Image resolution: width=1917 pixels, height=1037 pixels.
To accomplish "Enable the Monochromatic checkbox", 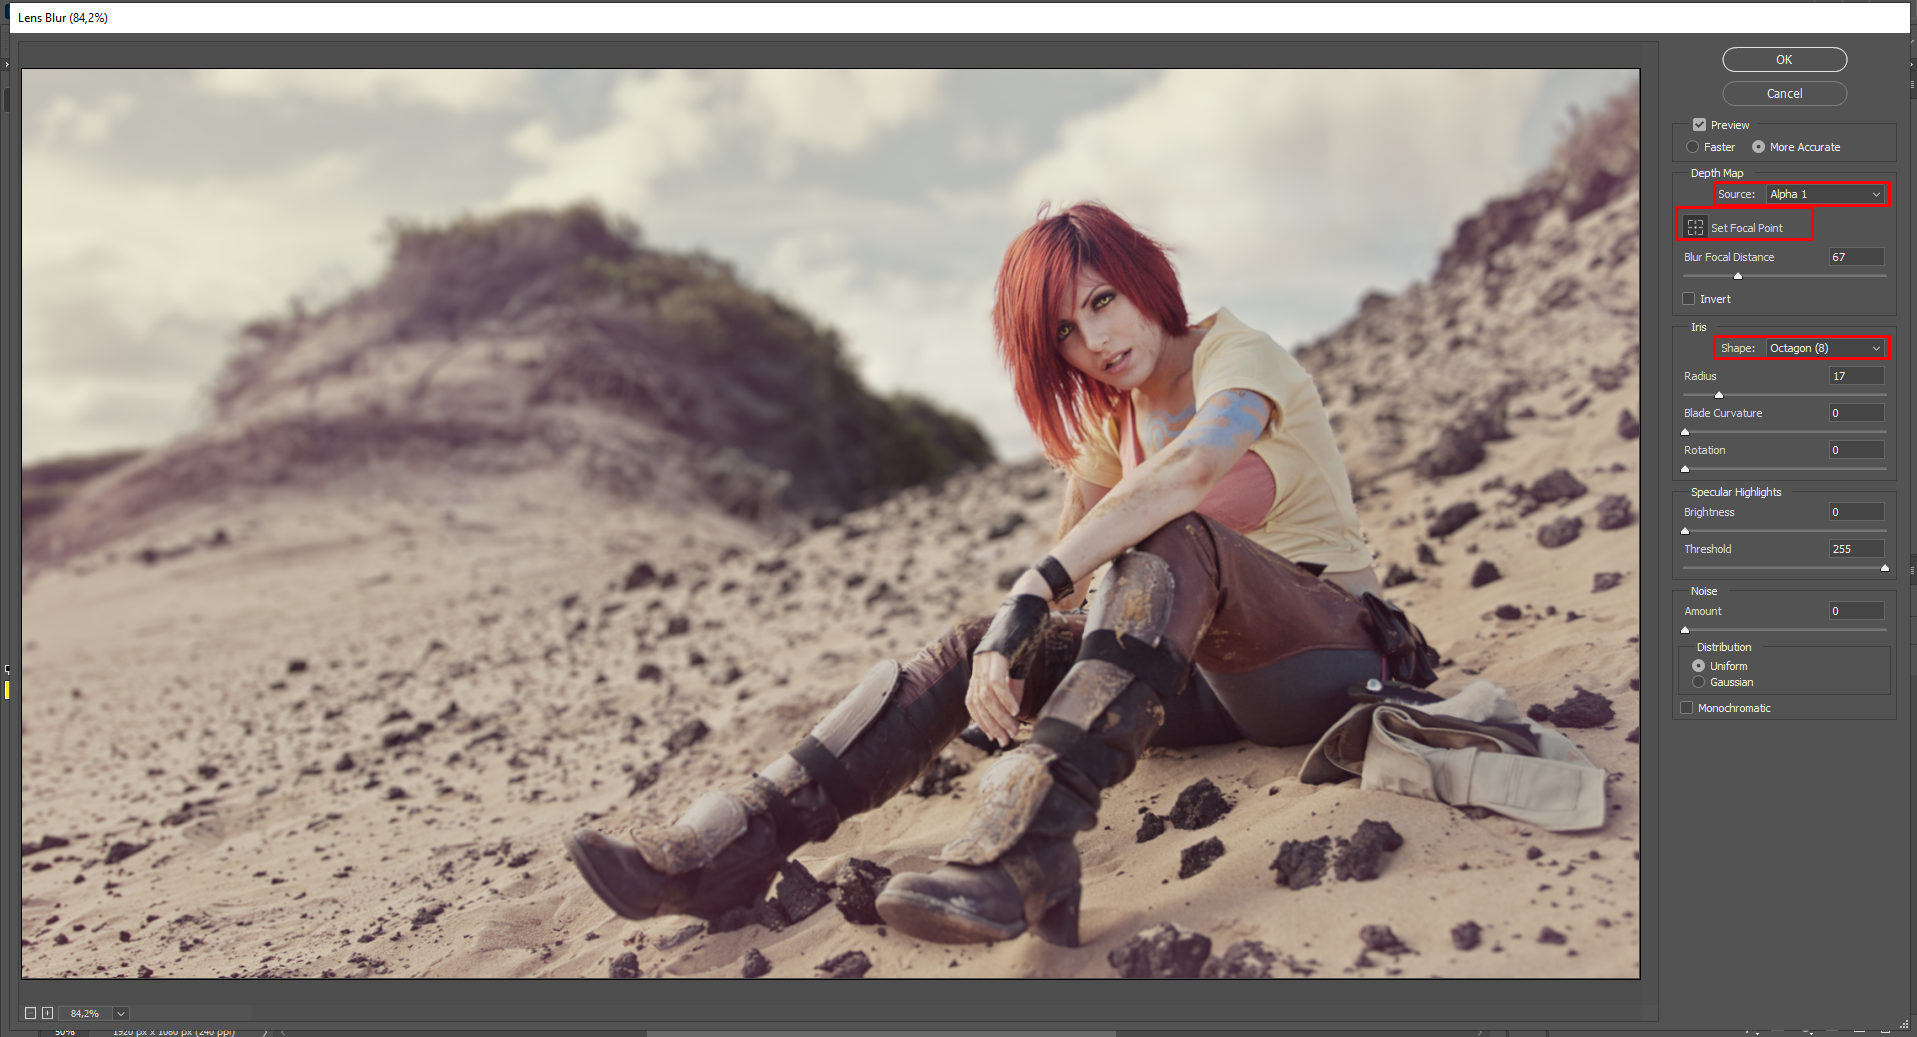I will click(x=1687, y=708).
